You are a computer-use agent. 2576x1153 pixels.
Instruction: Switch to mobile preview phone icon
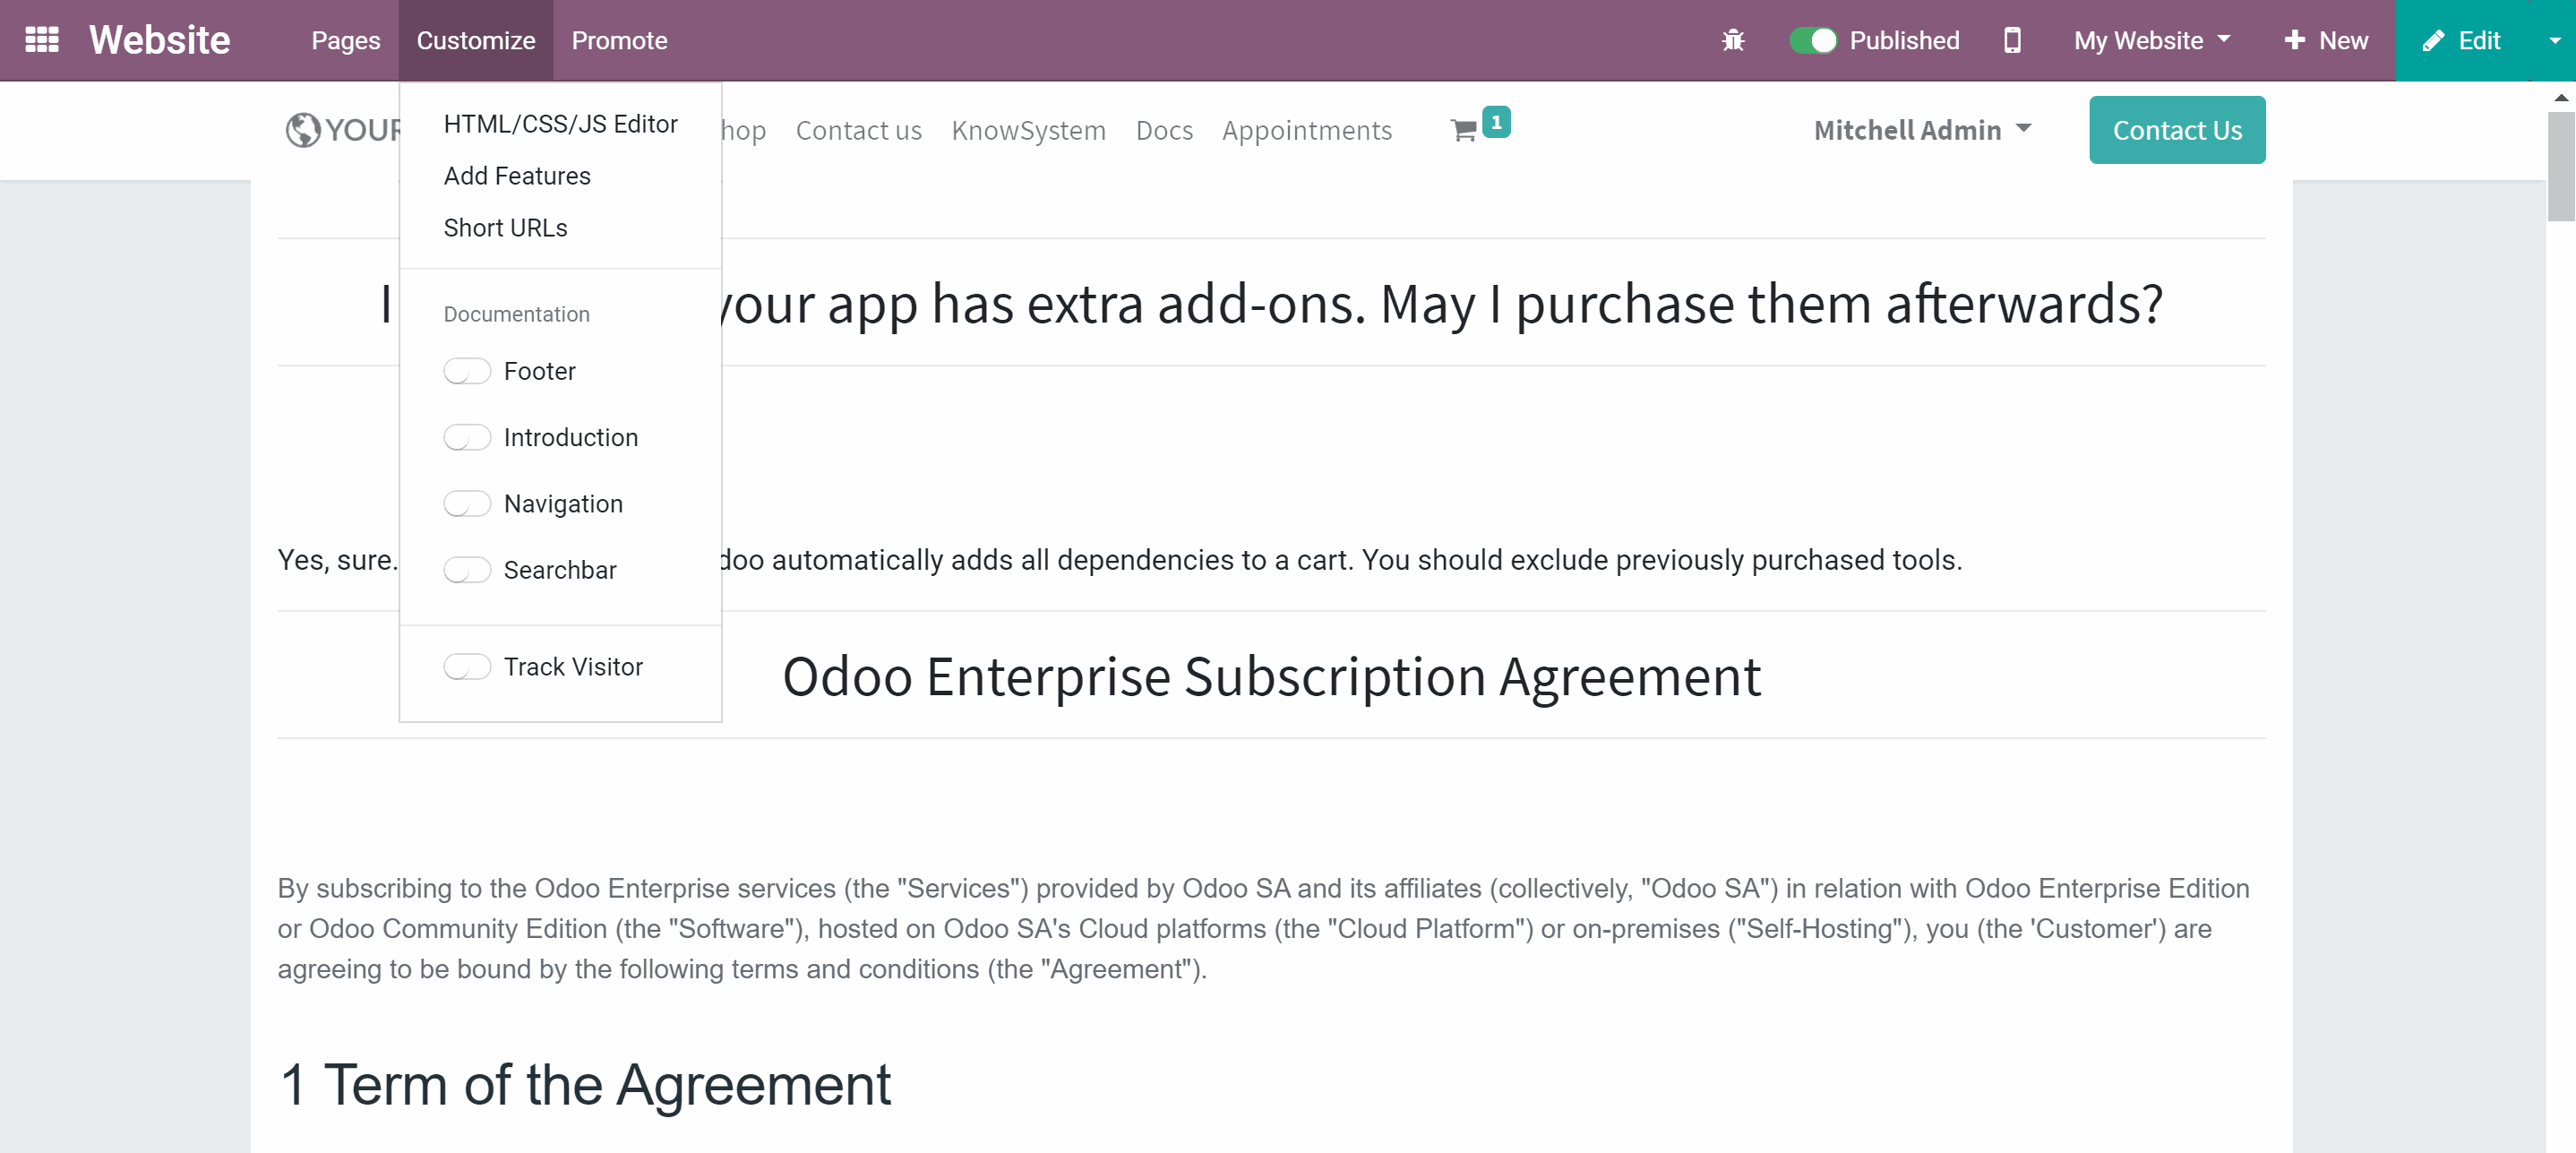pyautogui.click(x=2012, y=40)
